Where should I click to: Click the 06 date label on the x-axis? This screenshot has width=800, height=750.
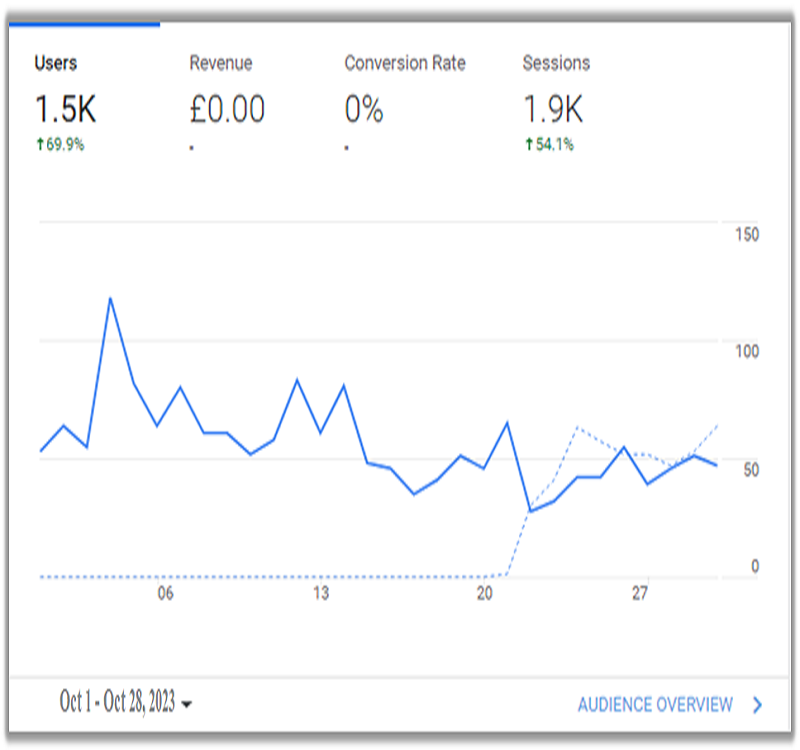tap(165, 594)
